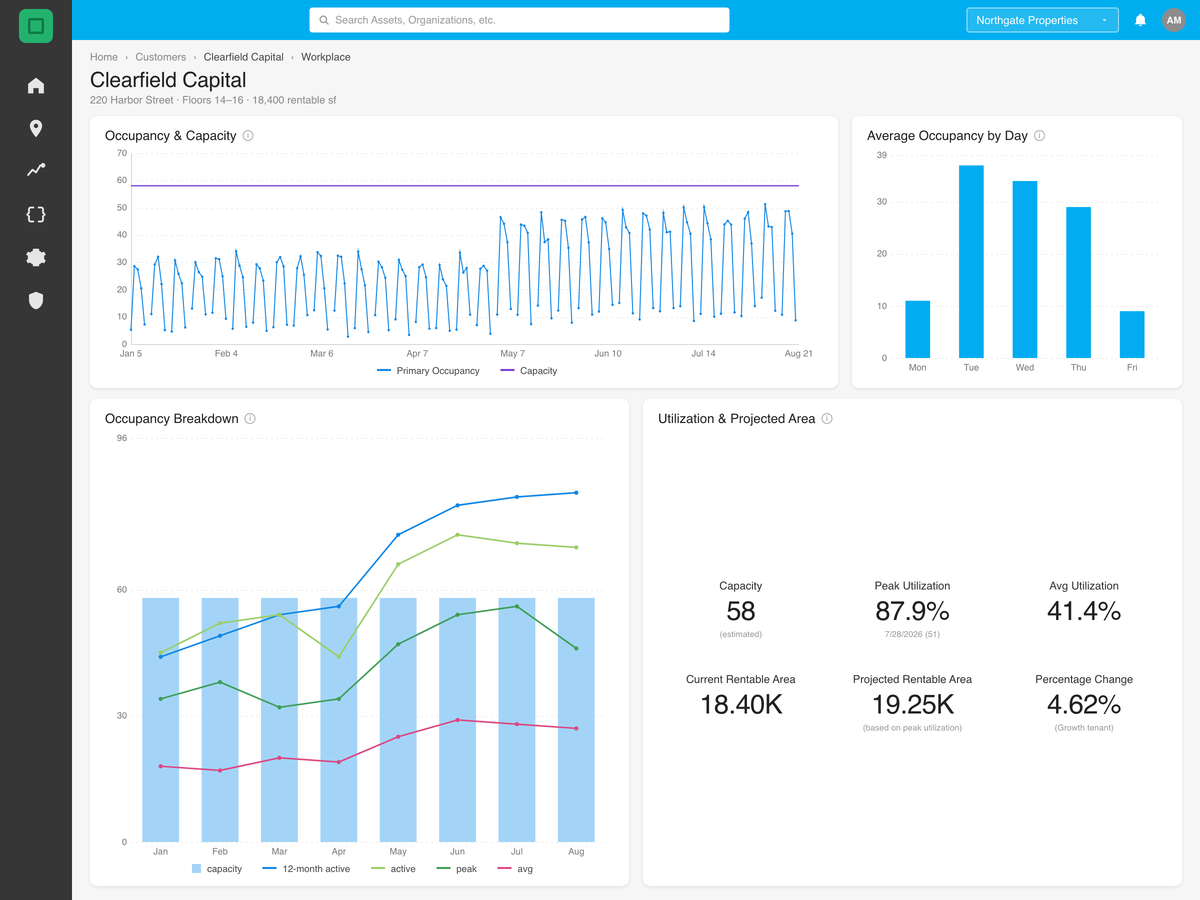Viewport: 1200px width, 900px height.
Task: Click the Jan capacity bar in Occupancy Breakdown
Action: 160,720
